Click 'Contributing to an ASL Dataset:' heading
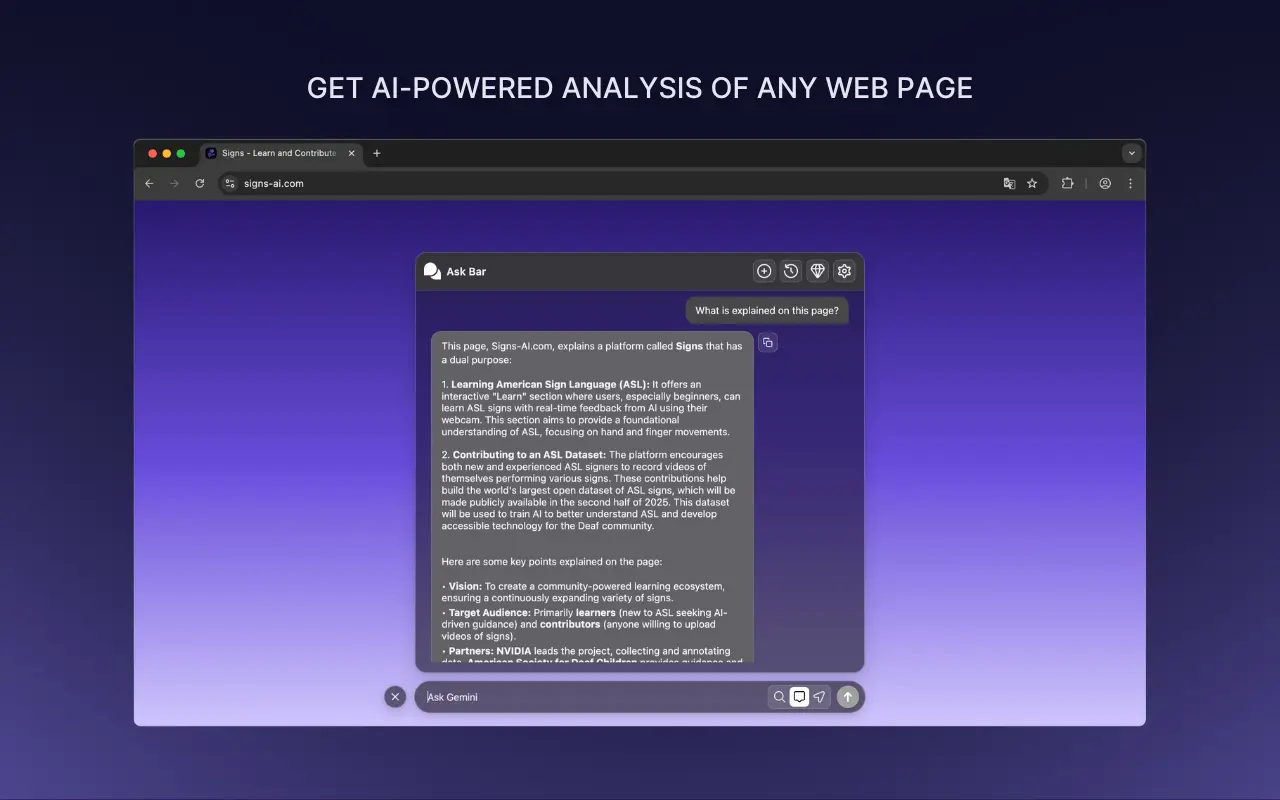The height and width of the screenshot is (800, 1280). pyautogui.click(x=529, y=455)
